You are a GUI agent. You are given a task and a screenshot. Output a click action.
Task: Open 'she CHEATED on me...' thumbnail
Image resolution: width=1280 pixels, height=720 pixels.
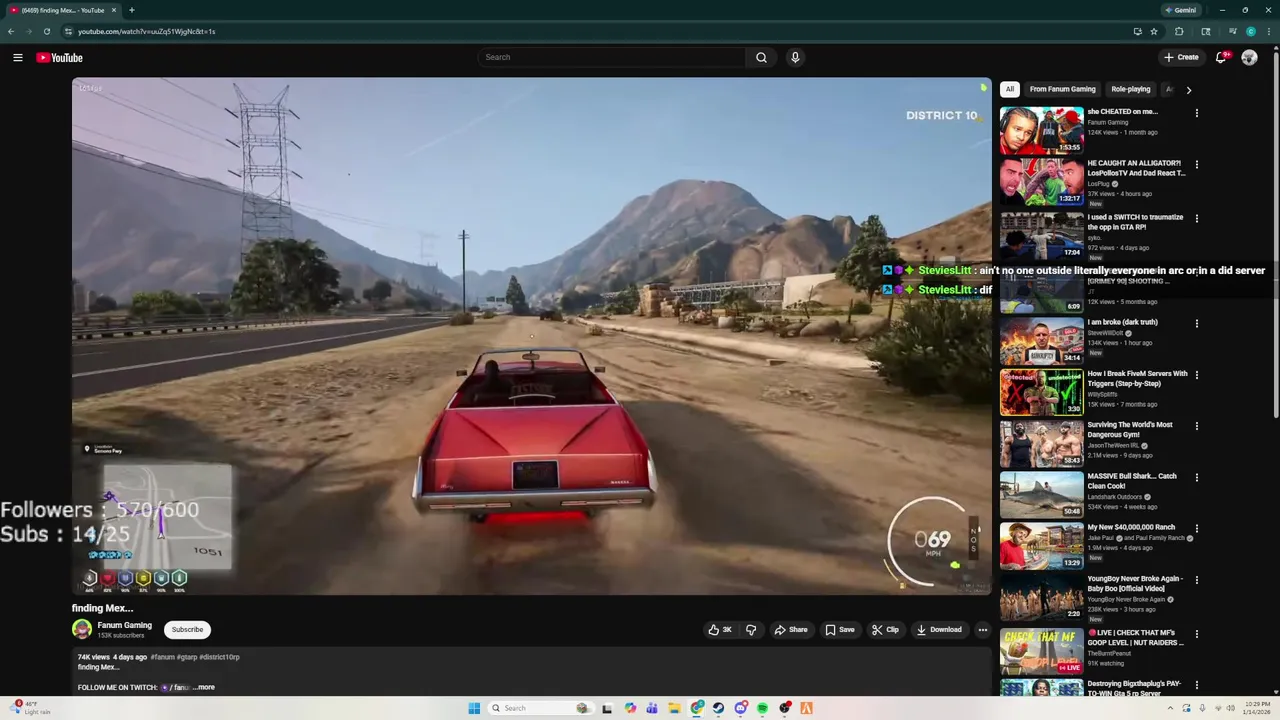click(1042, 130)
